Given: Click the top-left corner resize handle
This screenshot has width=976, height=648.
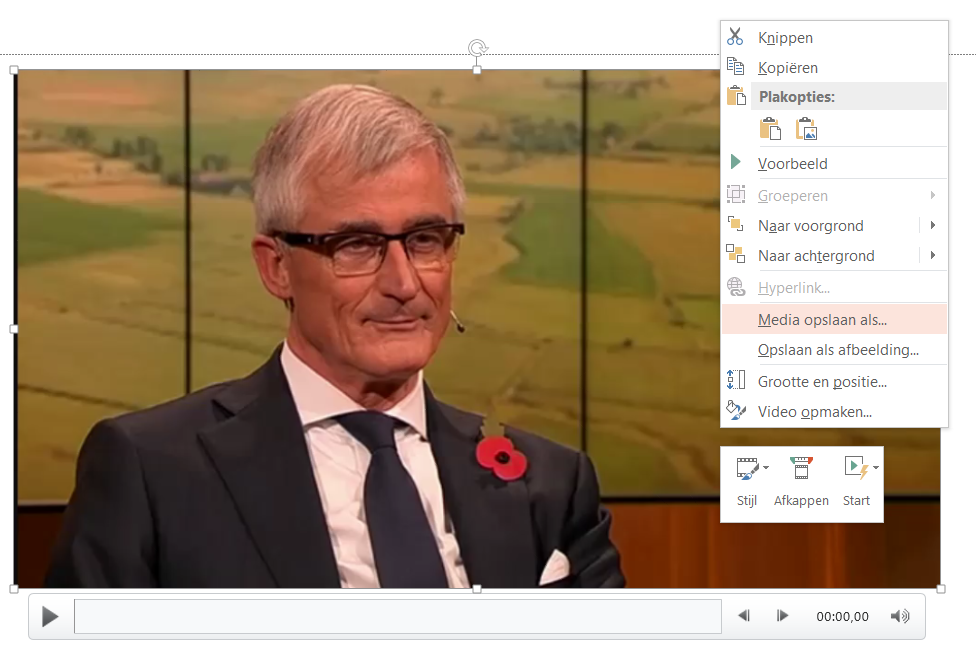Looking at the screenshot, I should pyautogui.click(x=14, y=70).
